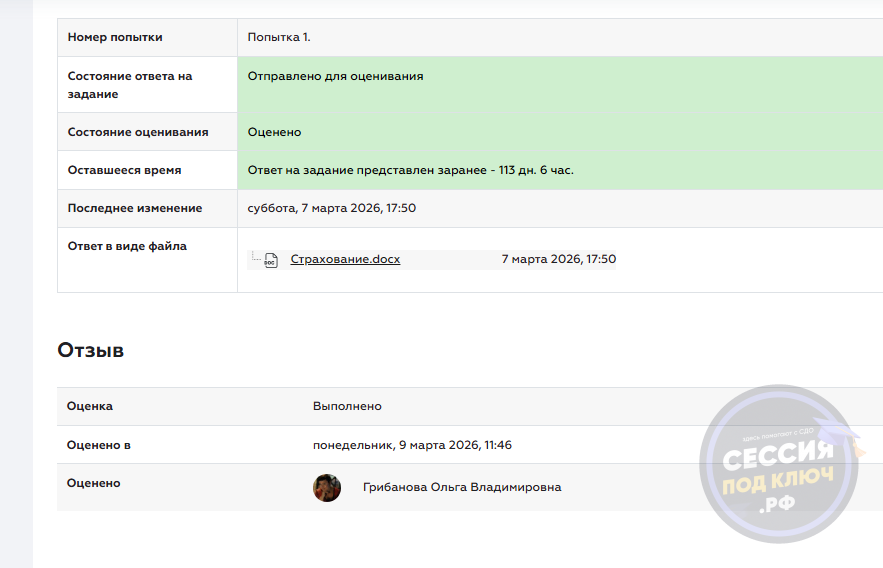
Task: Click the 'Номер попытки' row label
Action: (115, 37)
